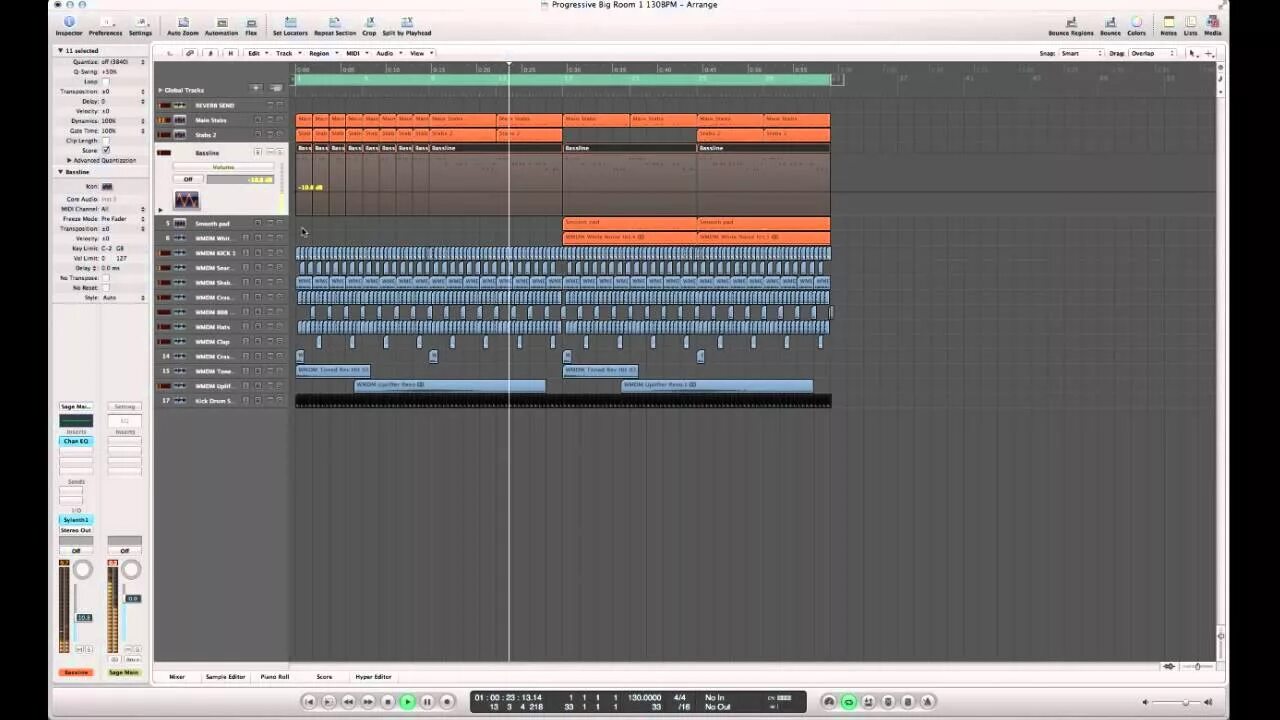Open project Settings from the toolbar
1280x720 pixels.
140,26
